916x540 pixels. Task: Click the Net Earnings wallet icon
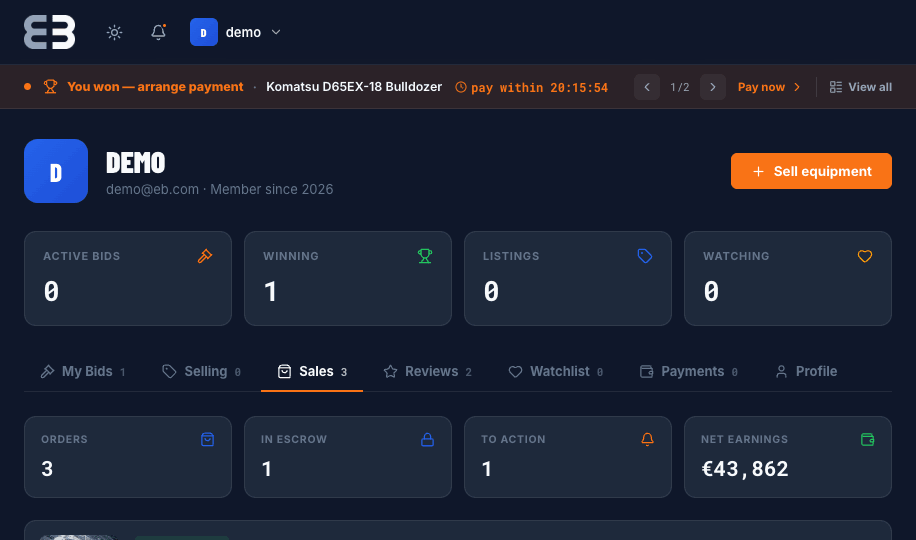pyautogui.click(x=868, y=439)
